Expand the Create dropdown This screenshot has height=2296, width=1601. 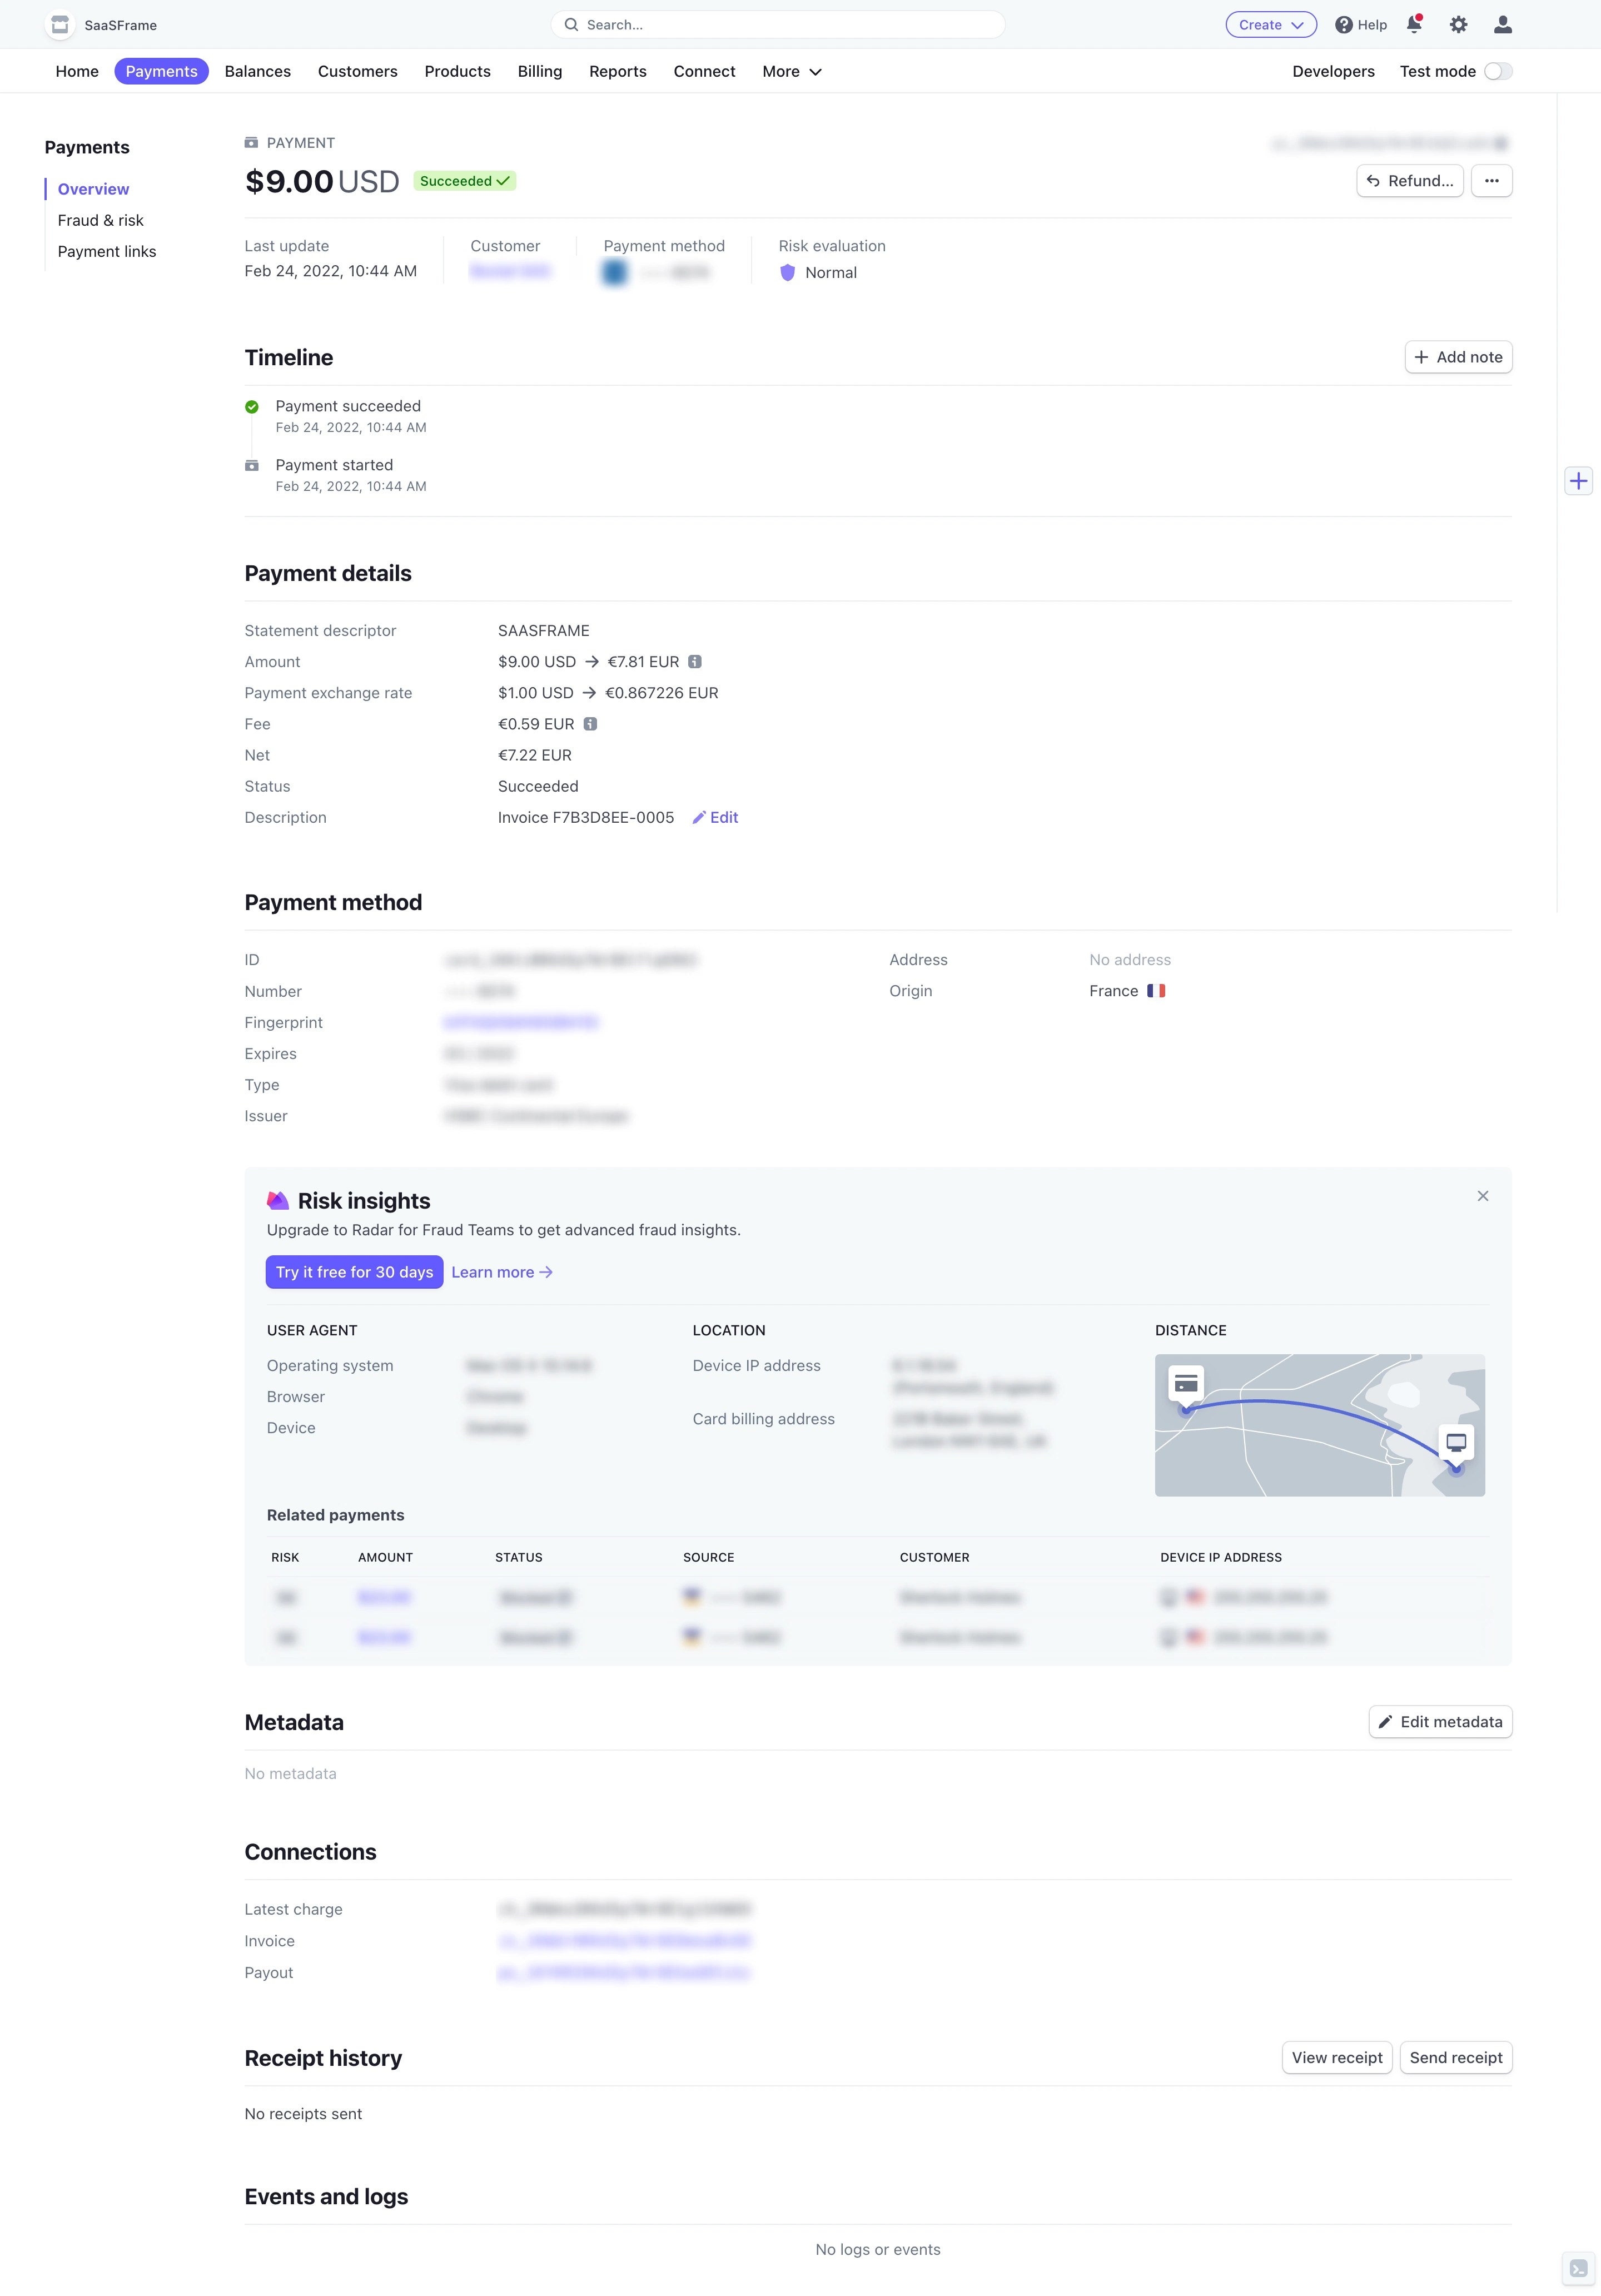coord(1270,25)
